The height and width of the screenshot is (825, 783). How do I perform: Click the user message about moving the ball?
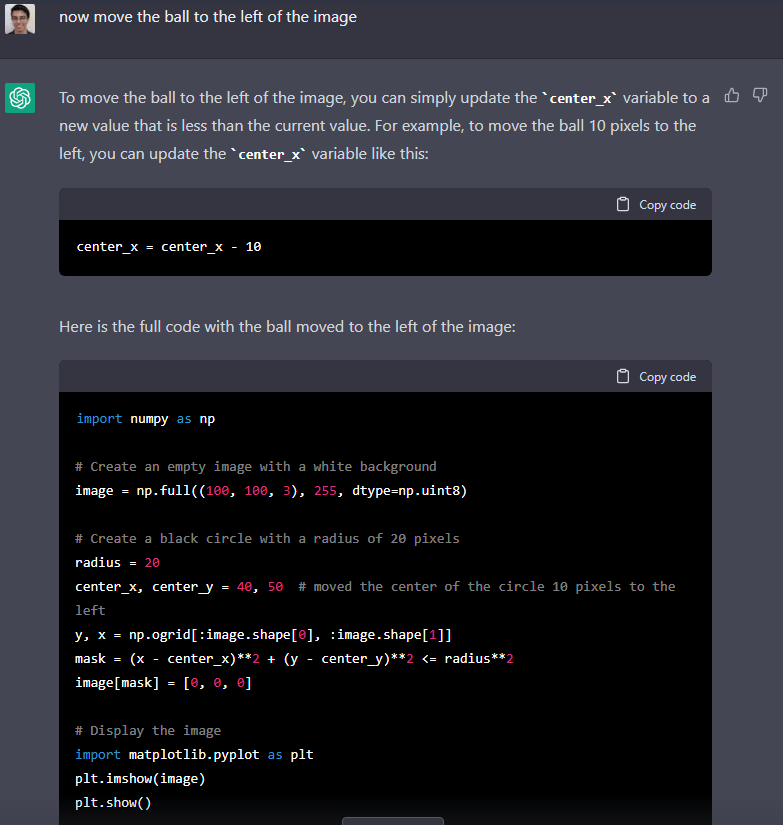pos(207,17)
